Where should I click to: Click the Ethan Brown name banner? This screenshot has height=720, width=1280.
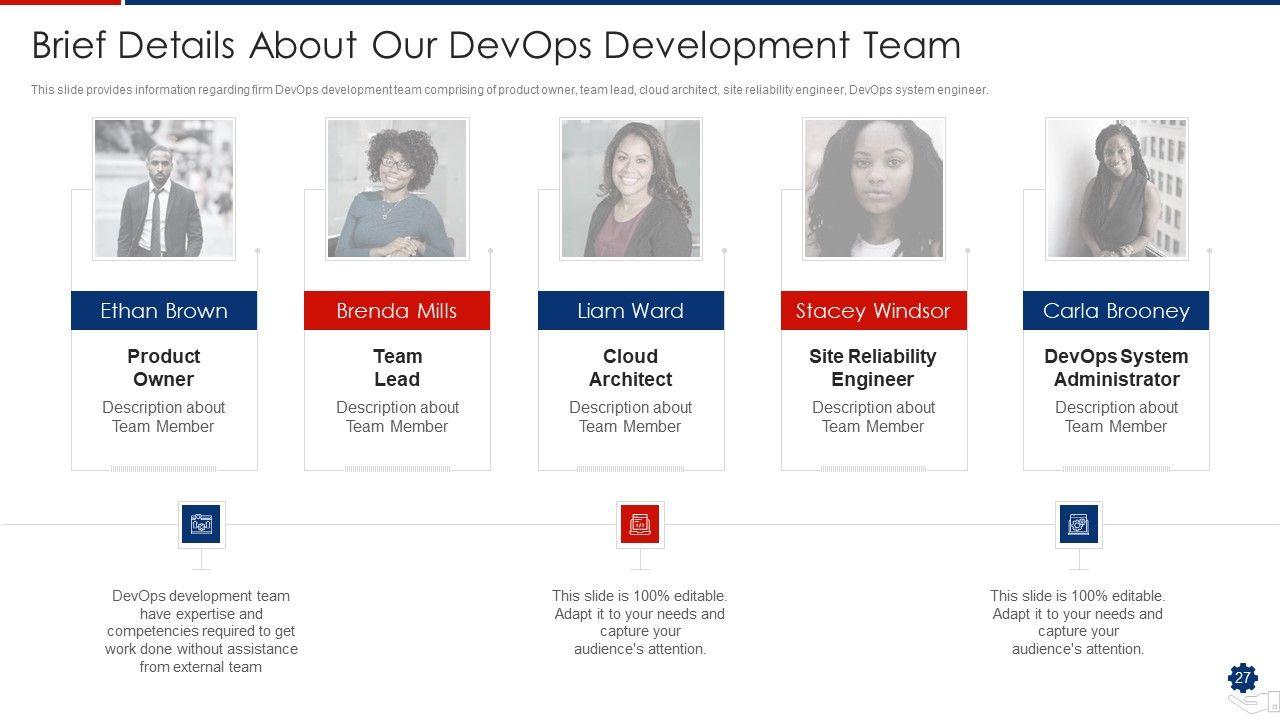[164, 311]
